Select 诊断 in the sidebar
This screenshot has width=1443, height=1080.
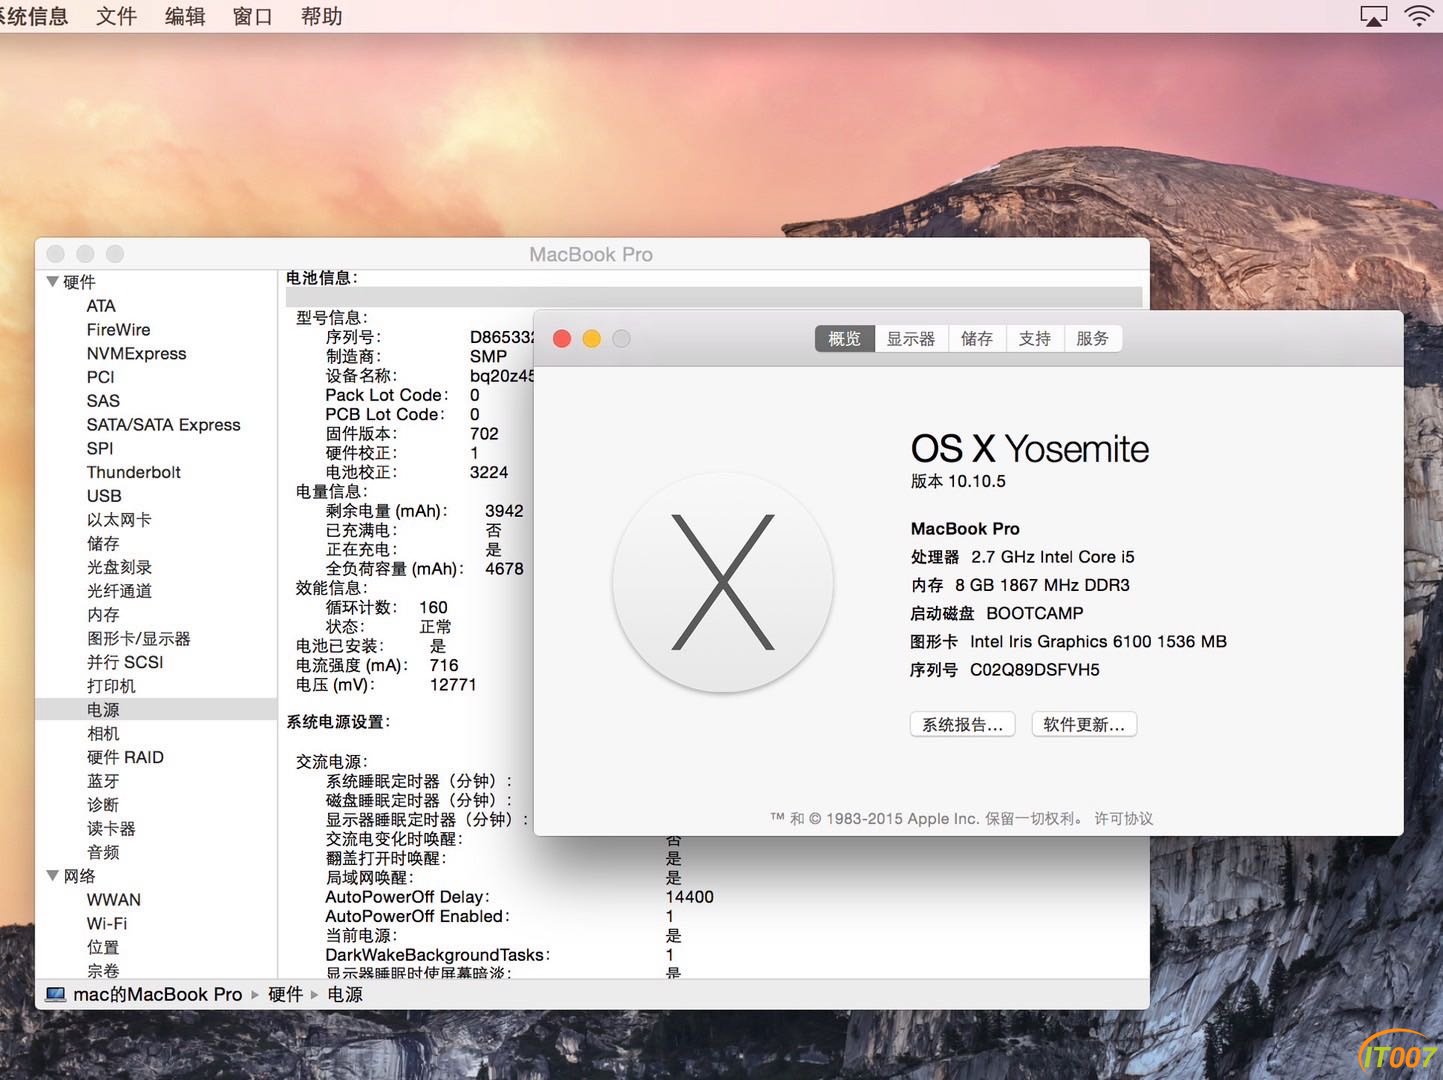[103, 805]
